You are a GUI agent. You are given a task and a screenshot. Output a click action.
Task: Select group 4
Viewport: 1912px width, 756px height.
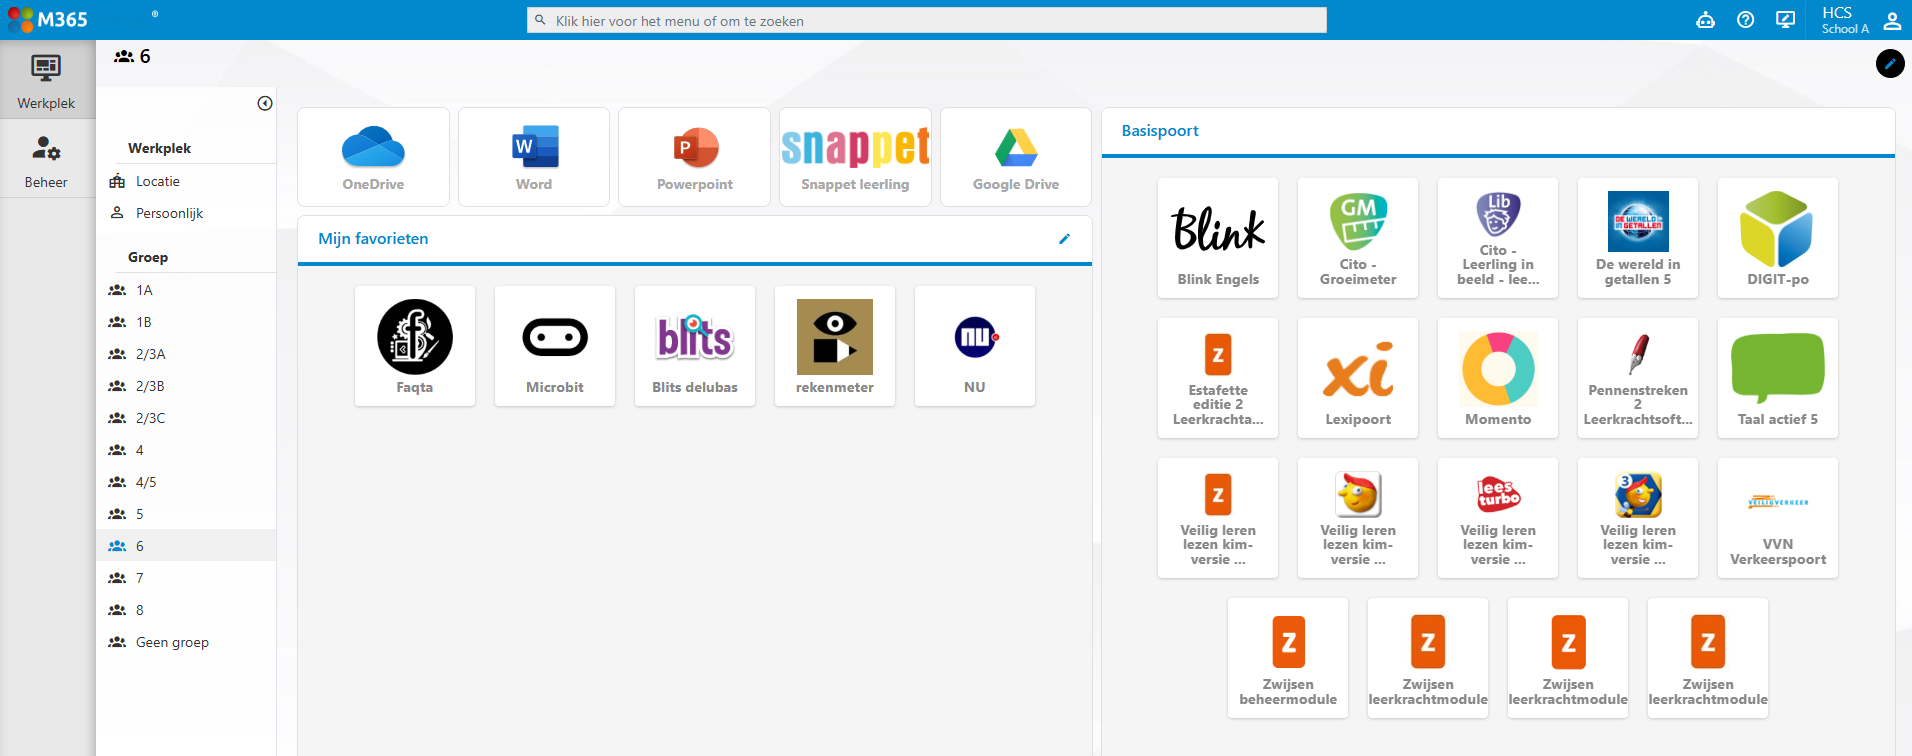[x=186, y=450]
